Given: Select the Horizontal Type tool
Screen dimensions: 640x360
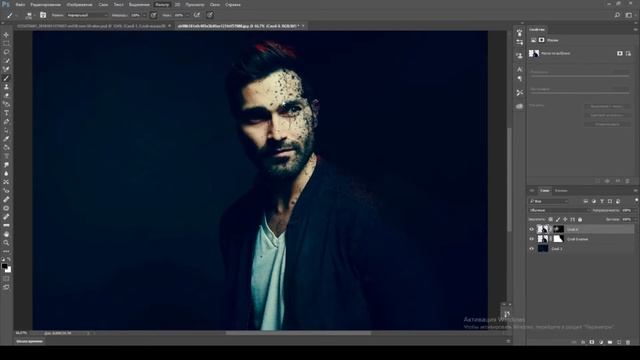Looking at the screenshot, I should (6, 113).
